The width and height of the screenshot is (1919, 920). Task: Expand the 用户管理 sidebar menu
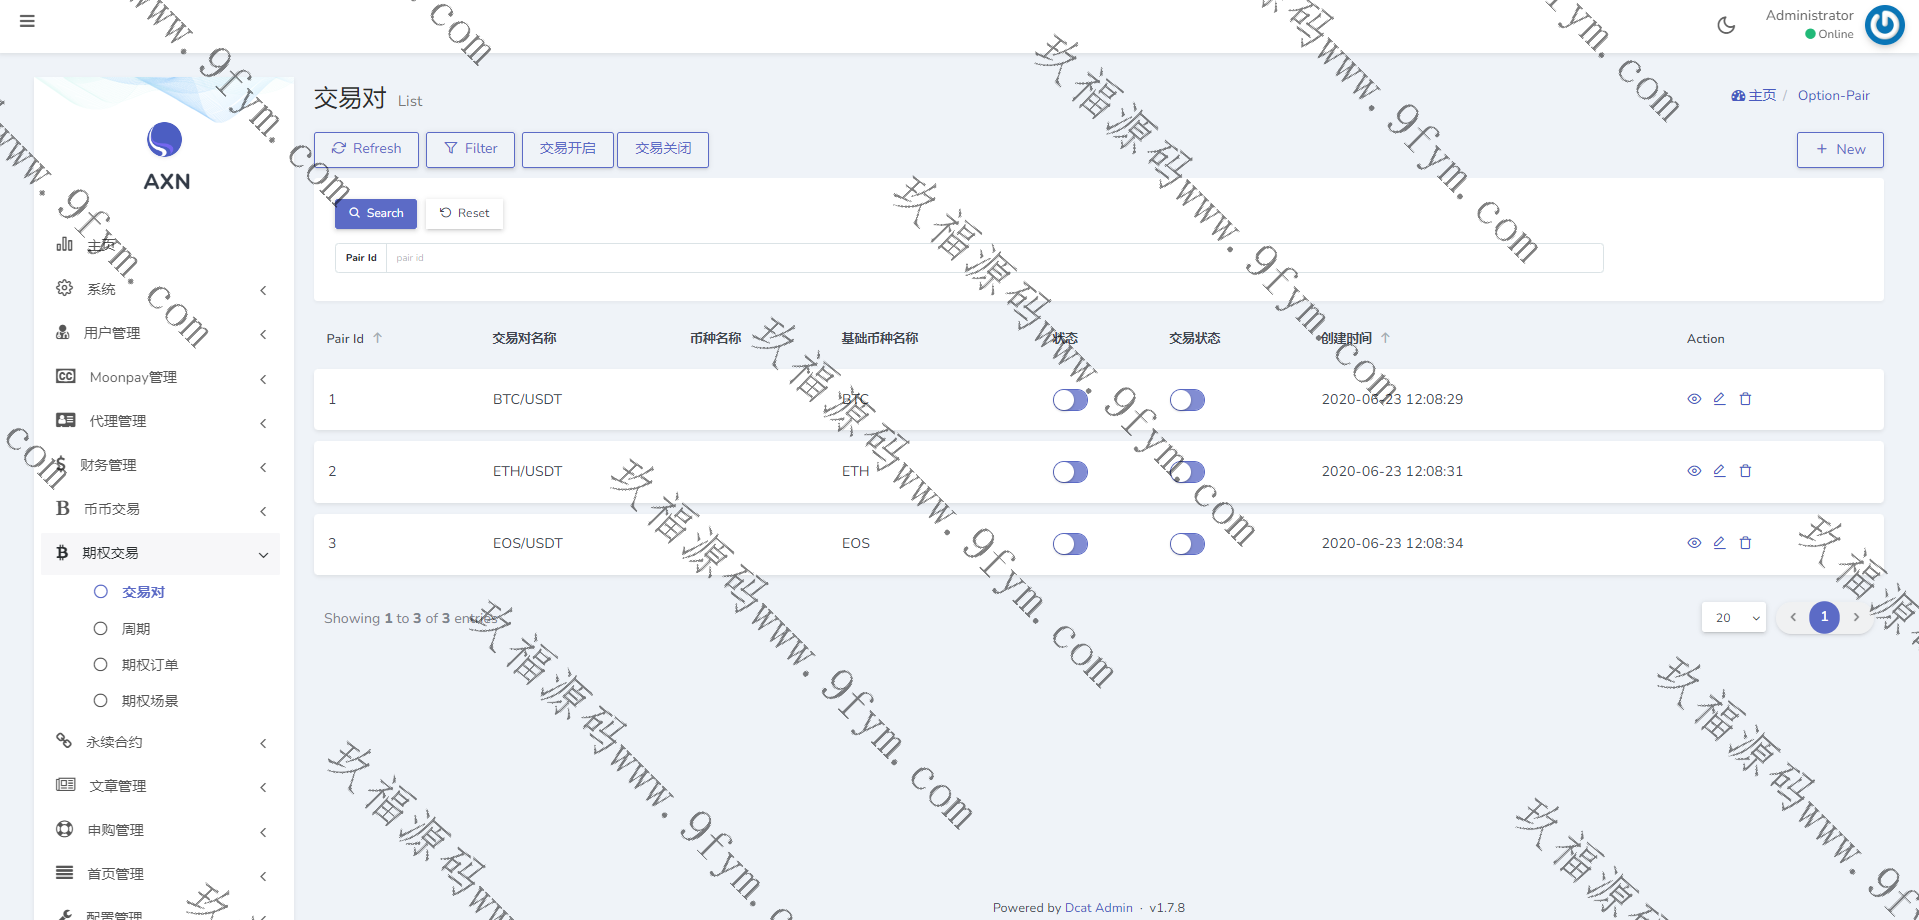click(160, 333)
